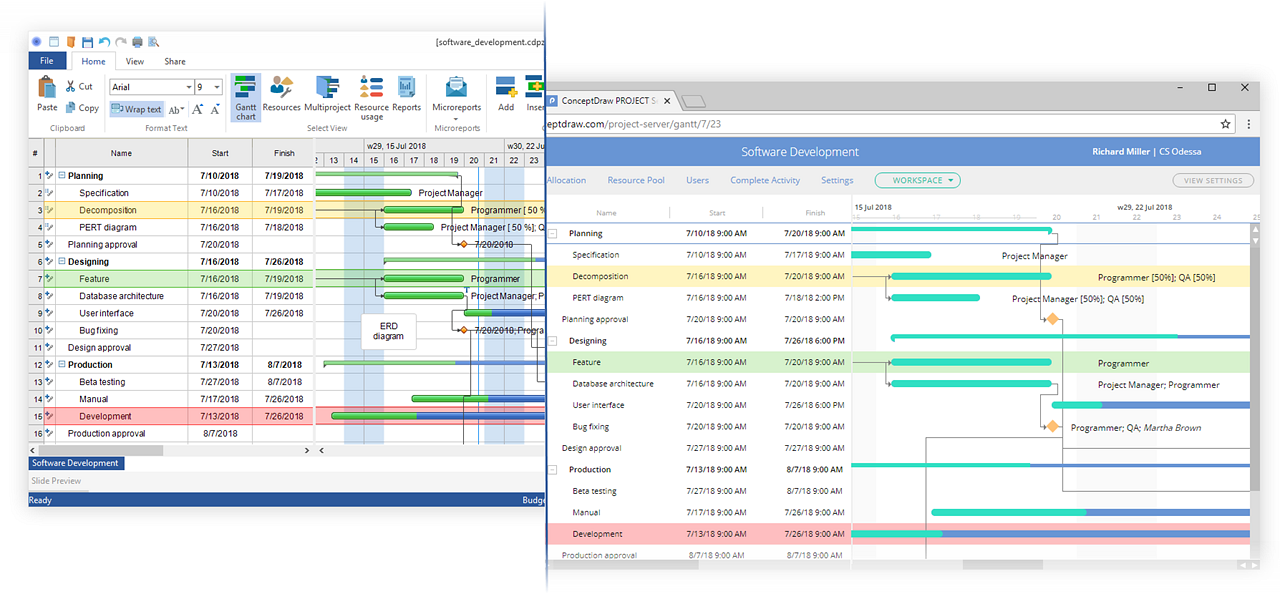Click the New document icon in title bar
Viewport: 1280px width, 594px height.
[54, 42]
